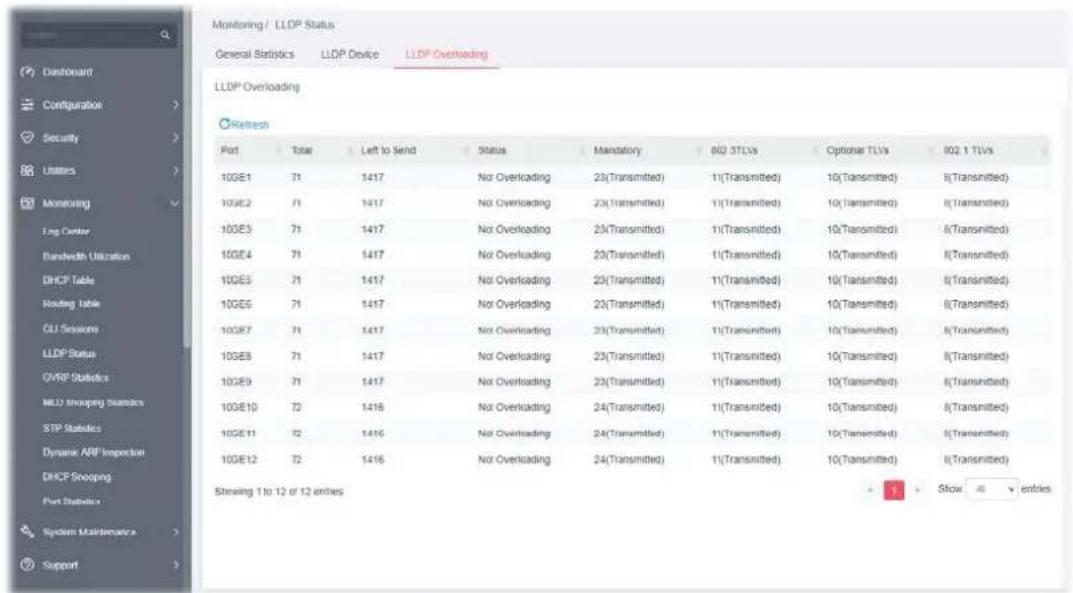This screenshot has width=1073, height=593.
Task: Expand the System Maintenance chevron
Action: tap(175, 531)
